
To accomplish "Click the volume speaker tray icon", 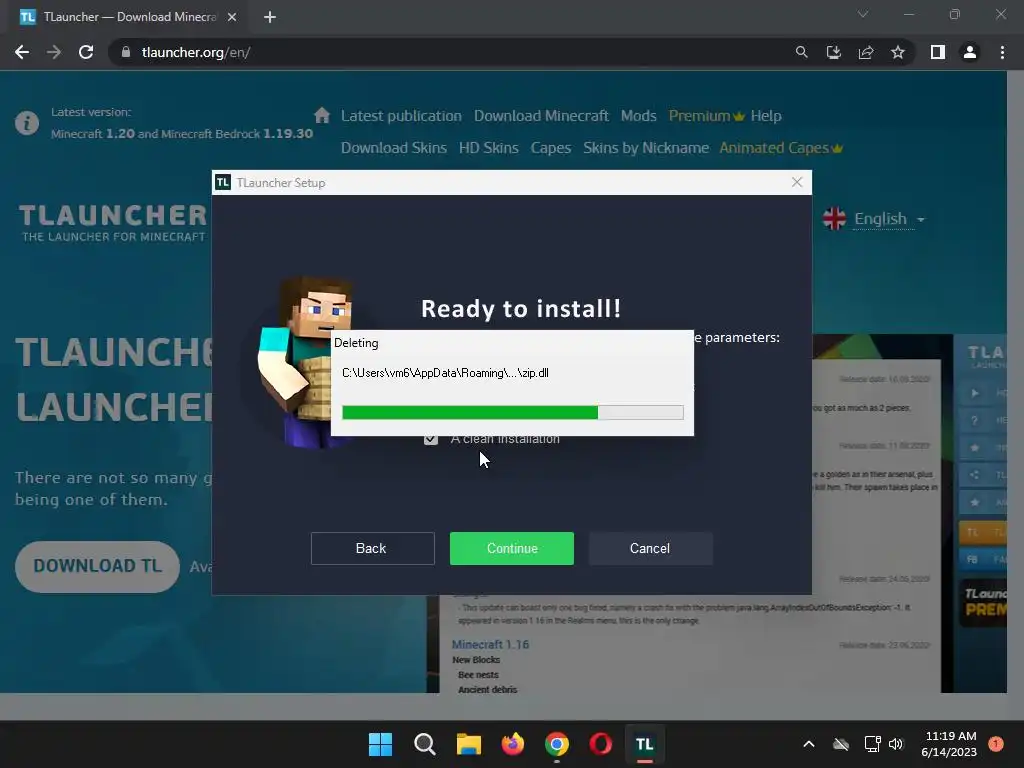I will pos(895,744).
